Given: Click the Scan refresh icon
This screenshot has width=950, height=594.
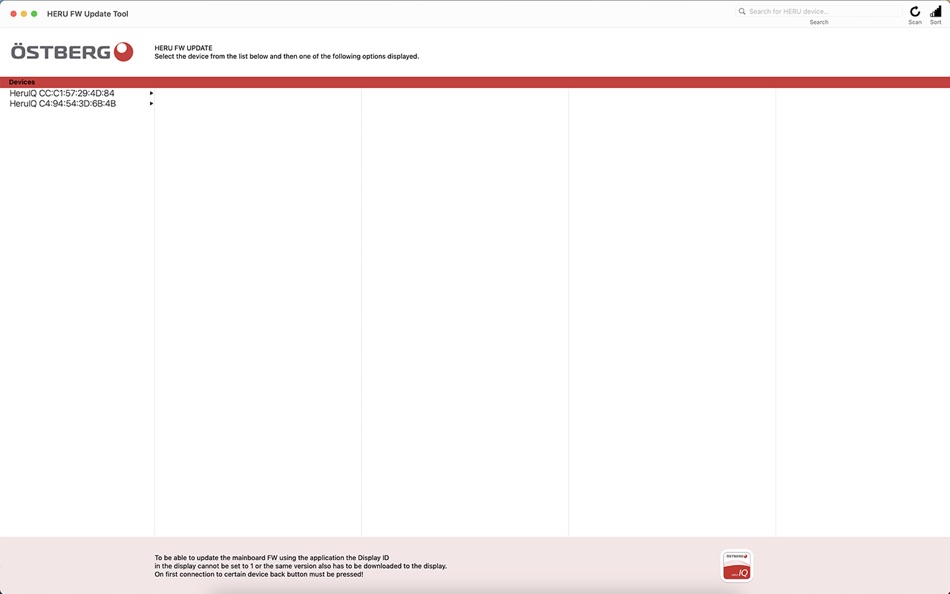Looking at the screenshot, I should pyautogui.click(x=914, y=12).
